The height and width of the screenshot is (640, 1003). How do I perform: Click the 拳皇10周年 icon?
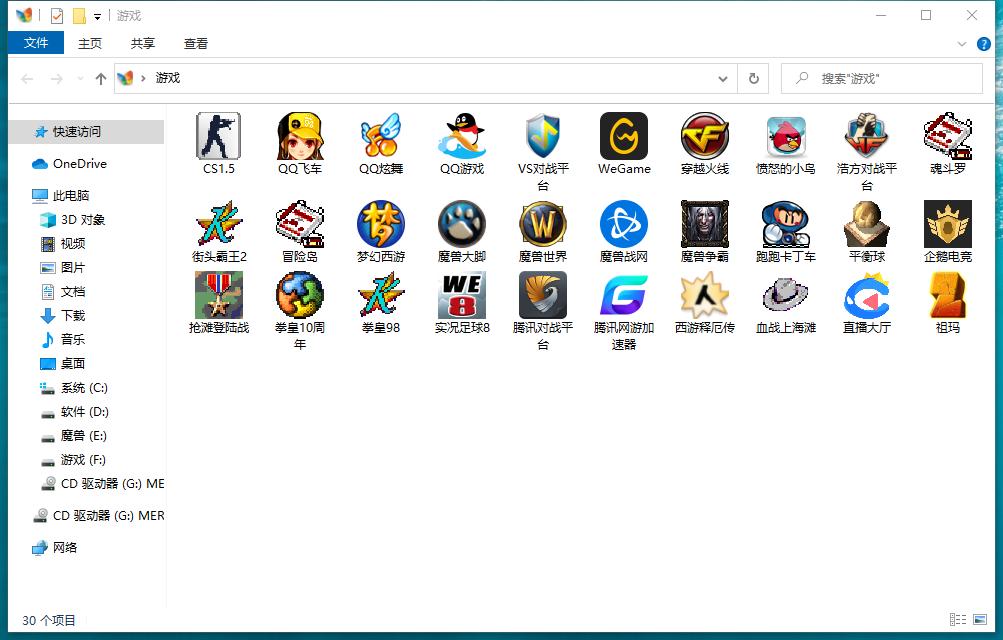pos(300,295)
